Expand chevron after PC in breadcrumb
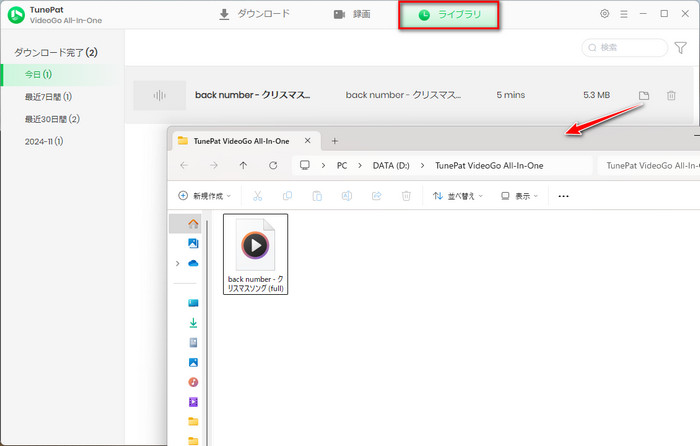Image resolution: width=700 pixels, height=446 pixels. click(x=360, y=166)
